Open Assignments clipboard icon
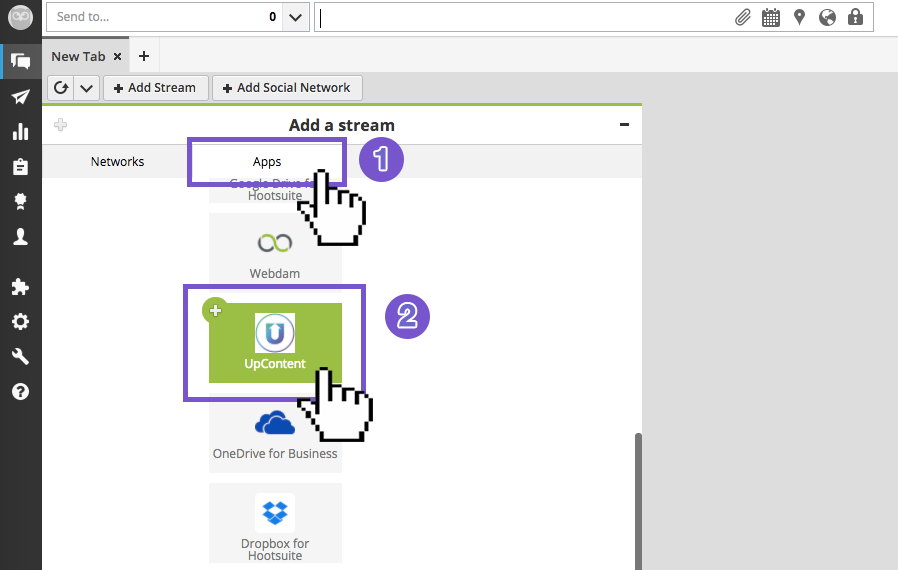This screenshot has height=570, width=898. coord(21,167)
